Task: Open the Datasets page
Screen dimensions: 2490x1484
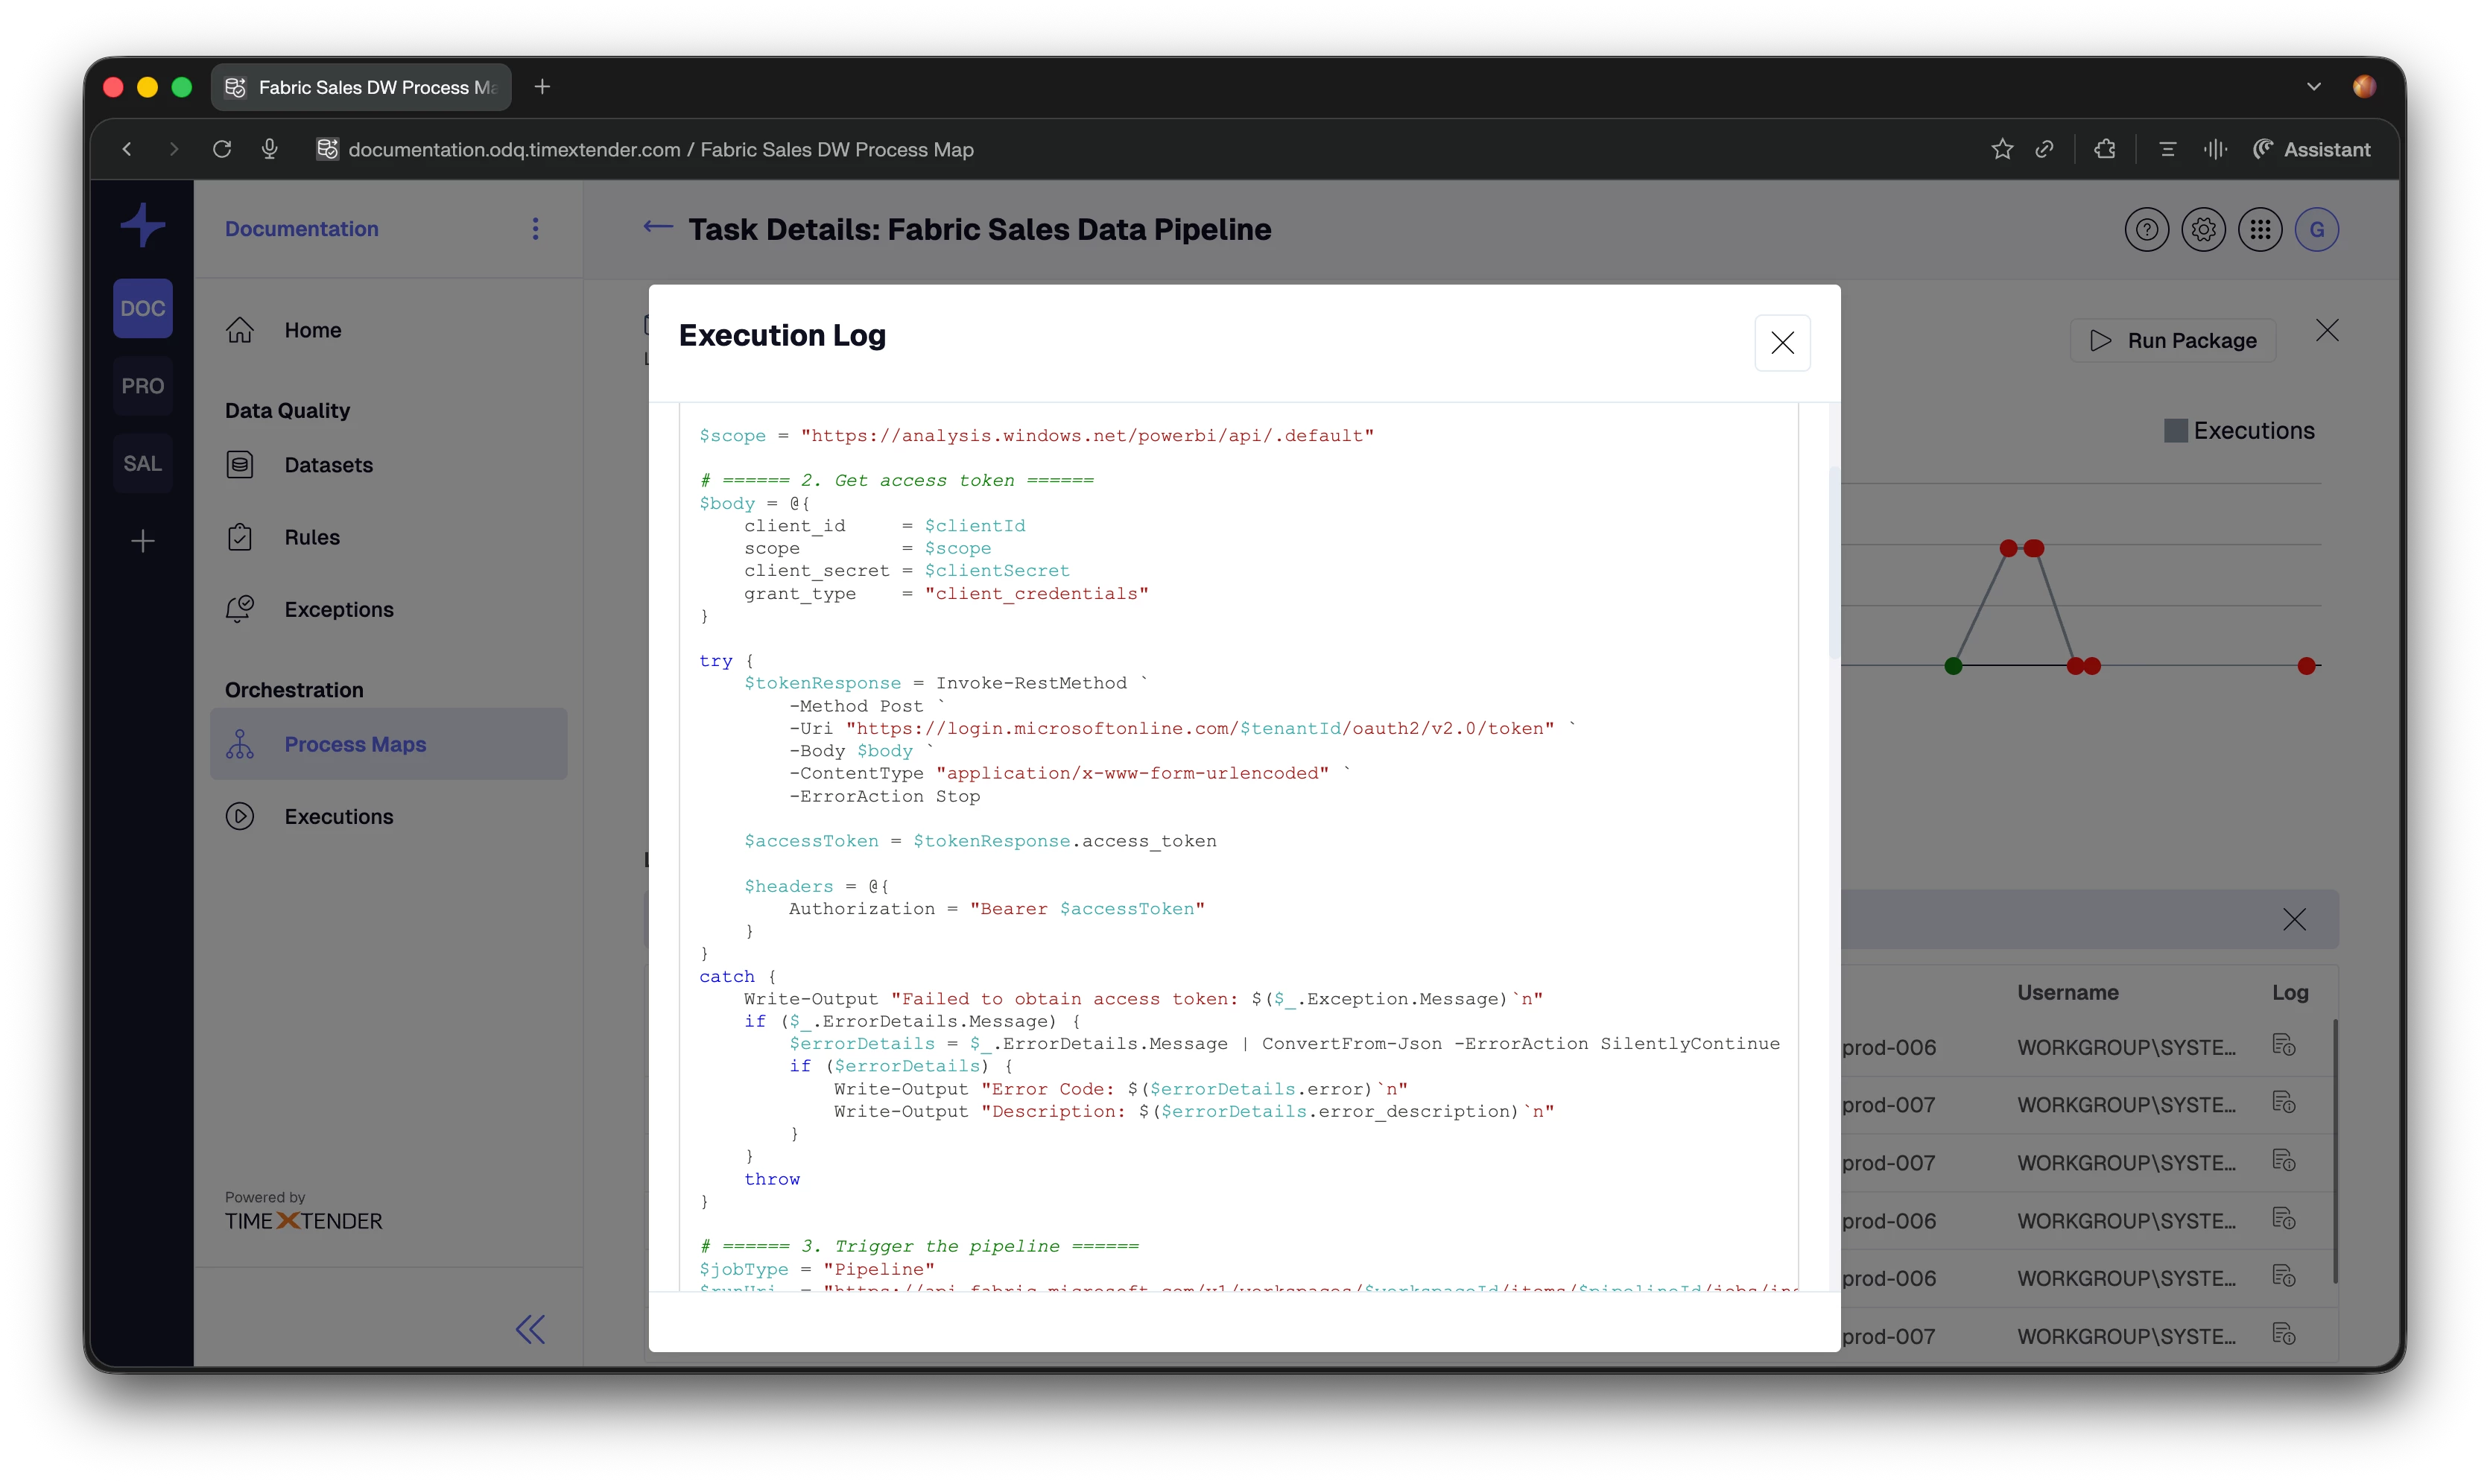Action: (328, 465)
